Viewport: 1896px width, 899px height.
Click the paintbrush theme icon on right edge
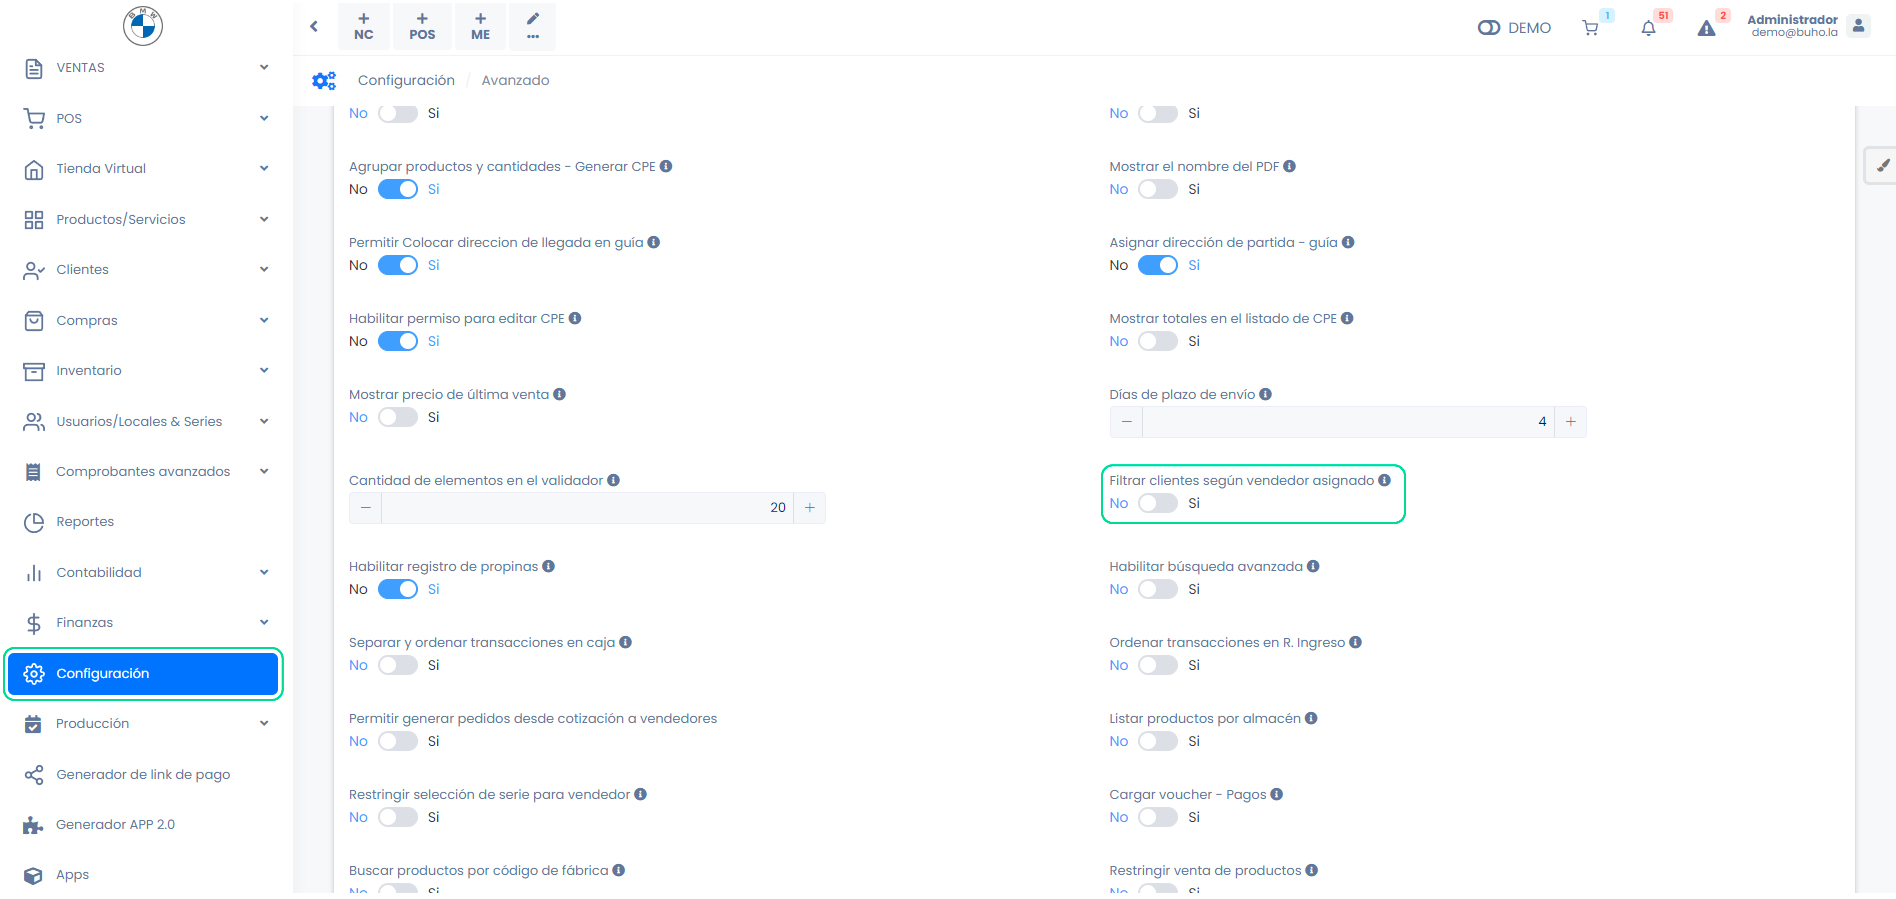point(1882,166)
